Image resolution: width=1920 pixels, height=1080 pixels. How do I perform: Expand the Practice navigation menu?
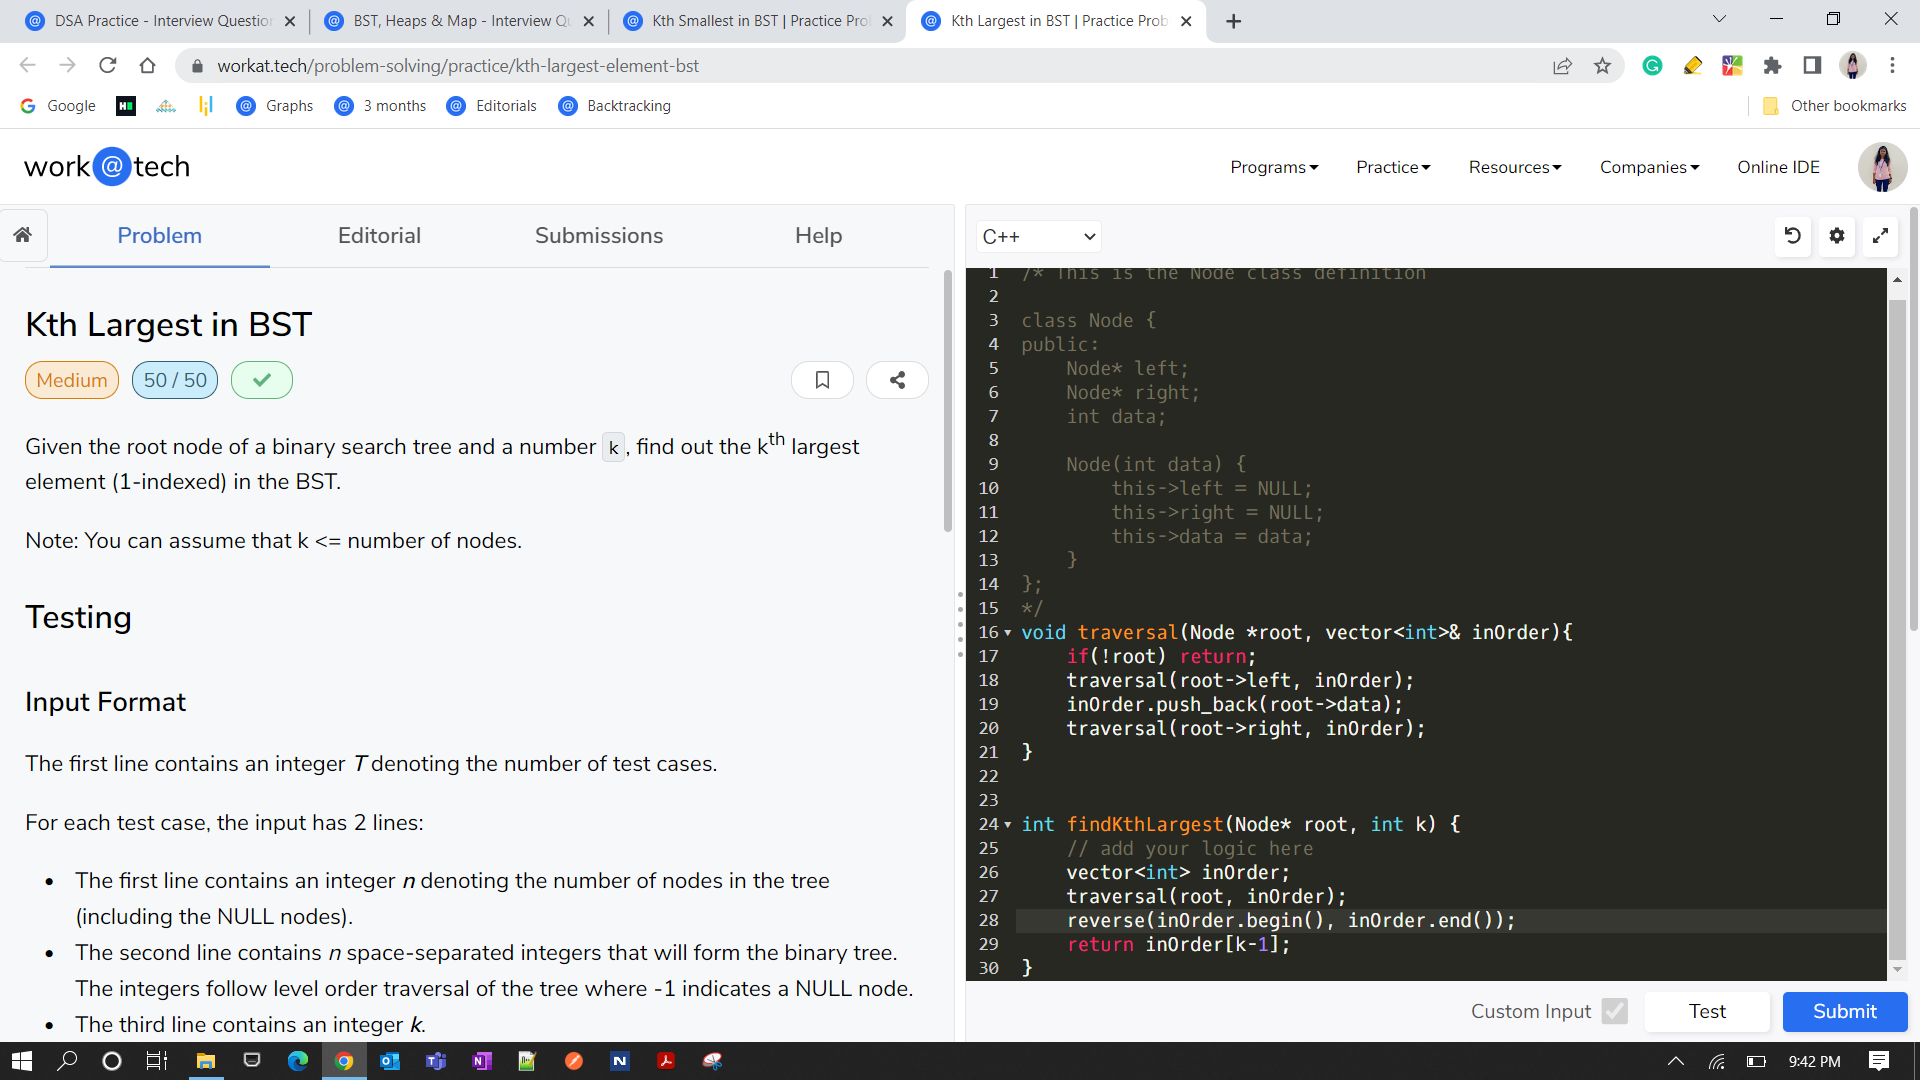(1394, 166)
